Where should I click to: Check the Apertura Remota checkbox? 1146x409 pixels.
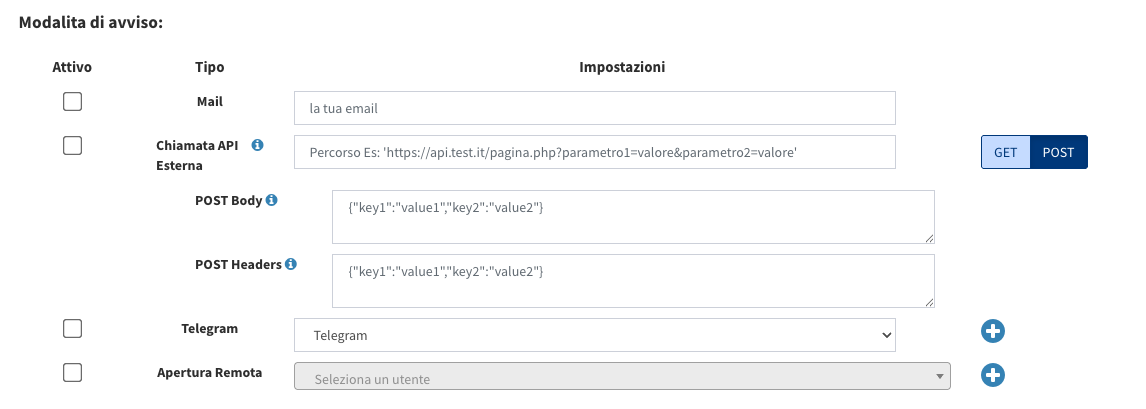pyautogui.click(x=72, y=372)
